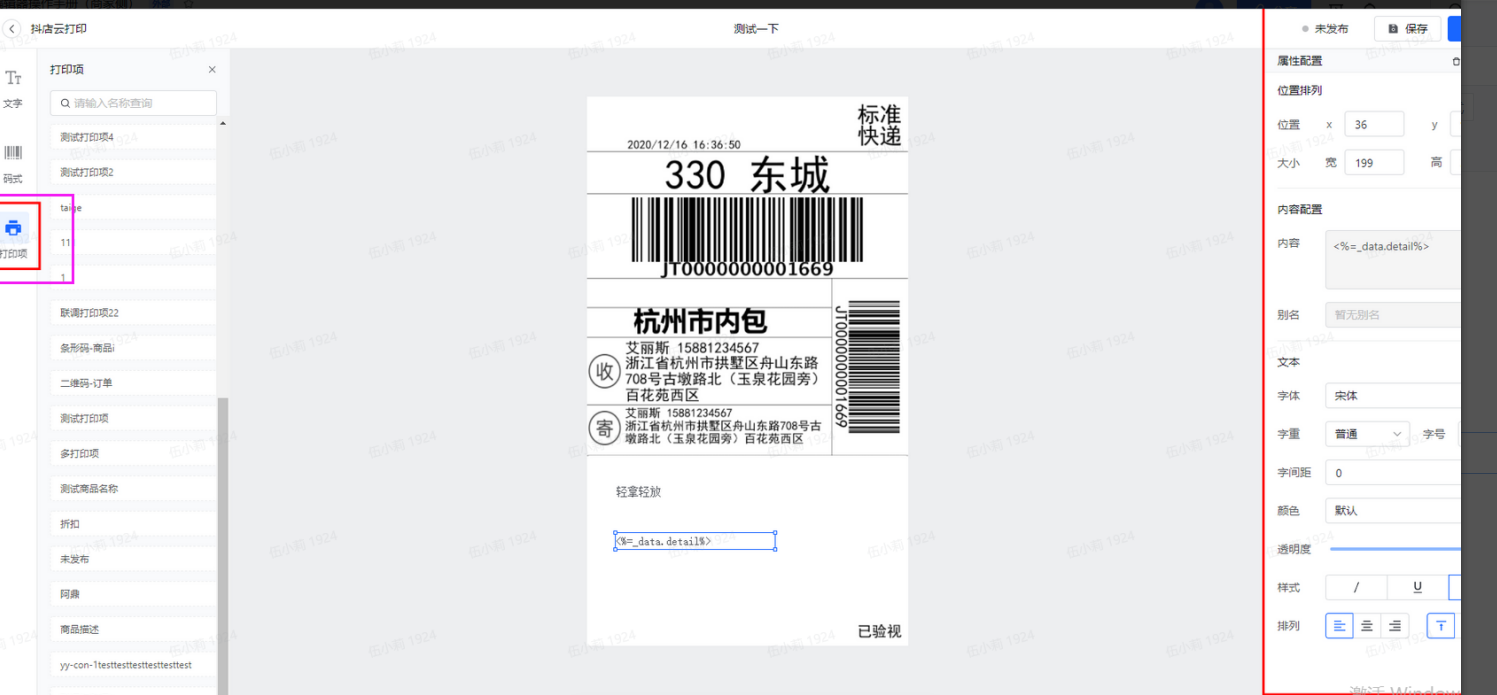Click the 标准快递 text on label
The image size is (1497, 695).
[x=879, y=125]
